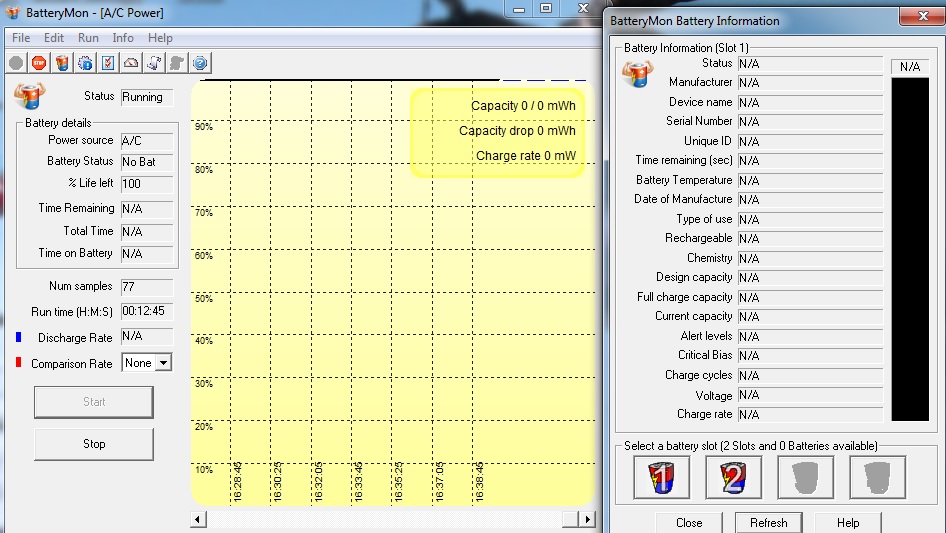The width and height of the screenshot is (946, 533).
Task: Click the checklist toolbar icon
Action: (x=108, y=63)
